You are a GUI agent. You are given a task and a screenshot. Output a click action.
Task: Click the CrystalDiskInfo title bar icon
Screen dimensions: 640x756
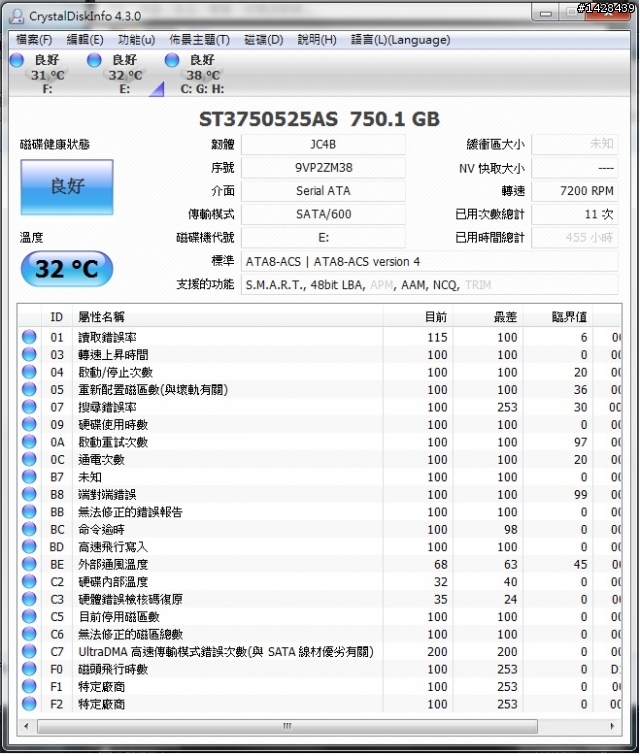pos(17,16)
